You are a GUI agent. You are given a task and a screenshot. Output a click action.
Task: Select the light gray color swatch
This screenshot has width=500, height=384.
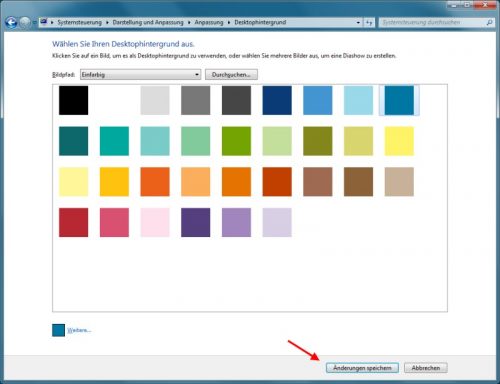[x=155, y=100]
